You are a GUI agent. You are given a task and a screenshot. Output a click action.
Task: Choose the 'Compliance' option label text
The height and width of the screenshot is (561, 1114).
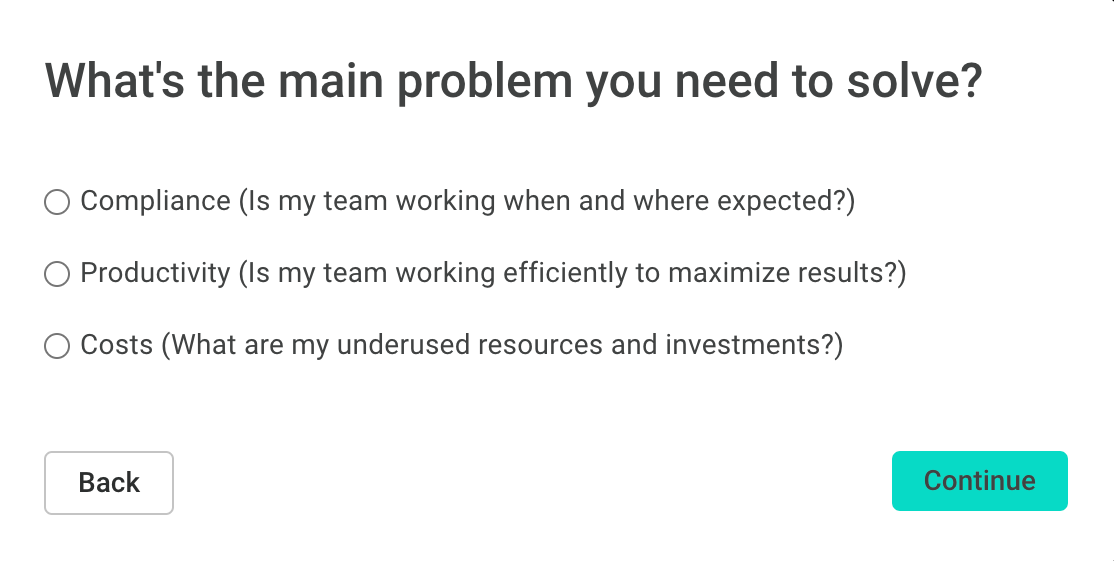click(156, 202)
